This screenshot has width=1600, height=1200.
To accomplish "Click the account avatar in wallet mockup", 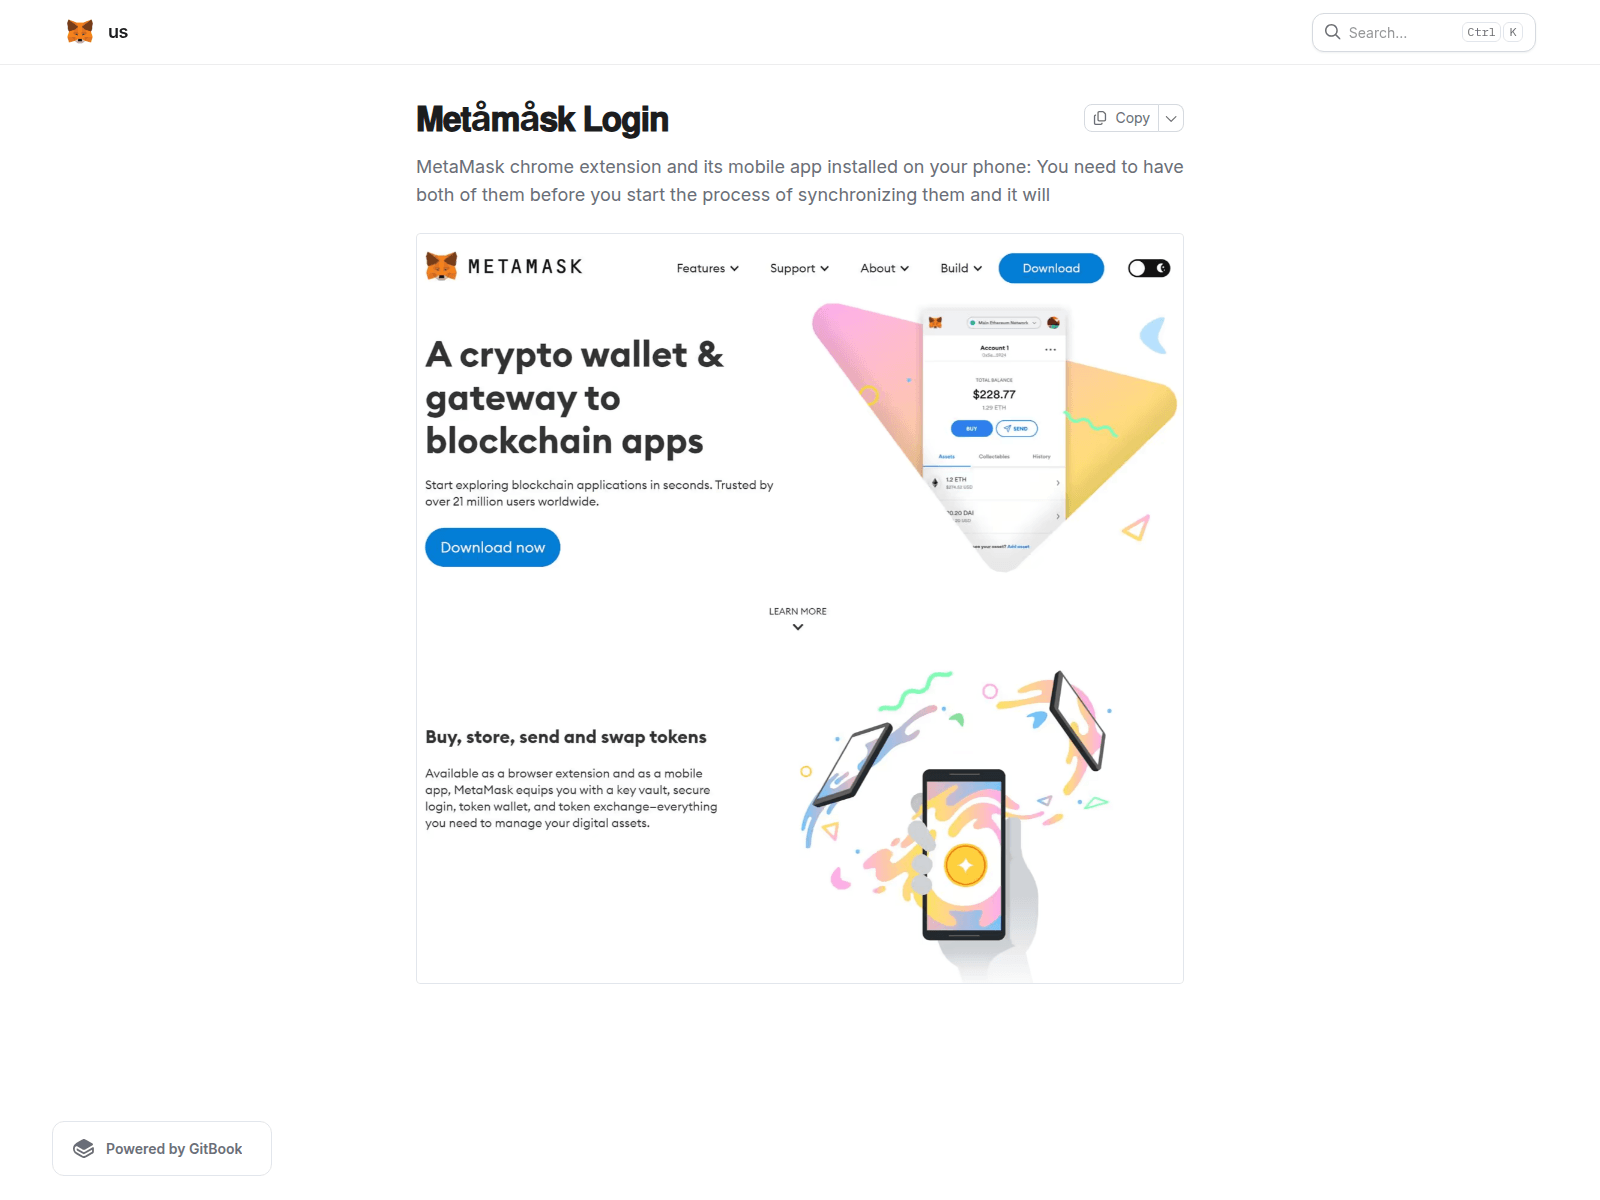I will click(1053, 322).
